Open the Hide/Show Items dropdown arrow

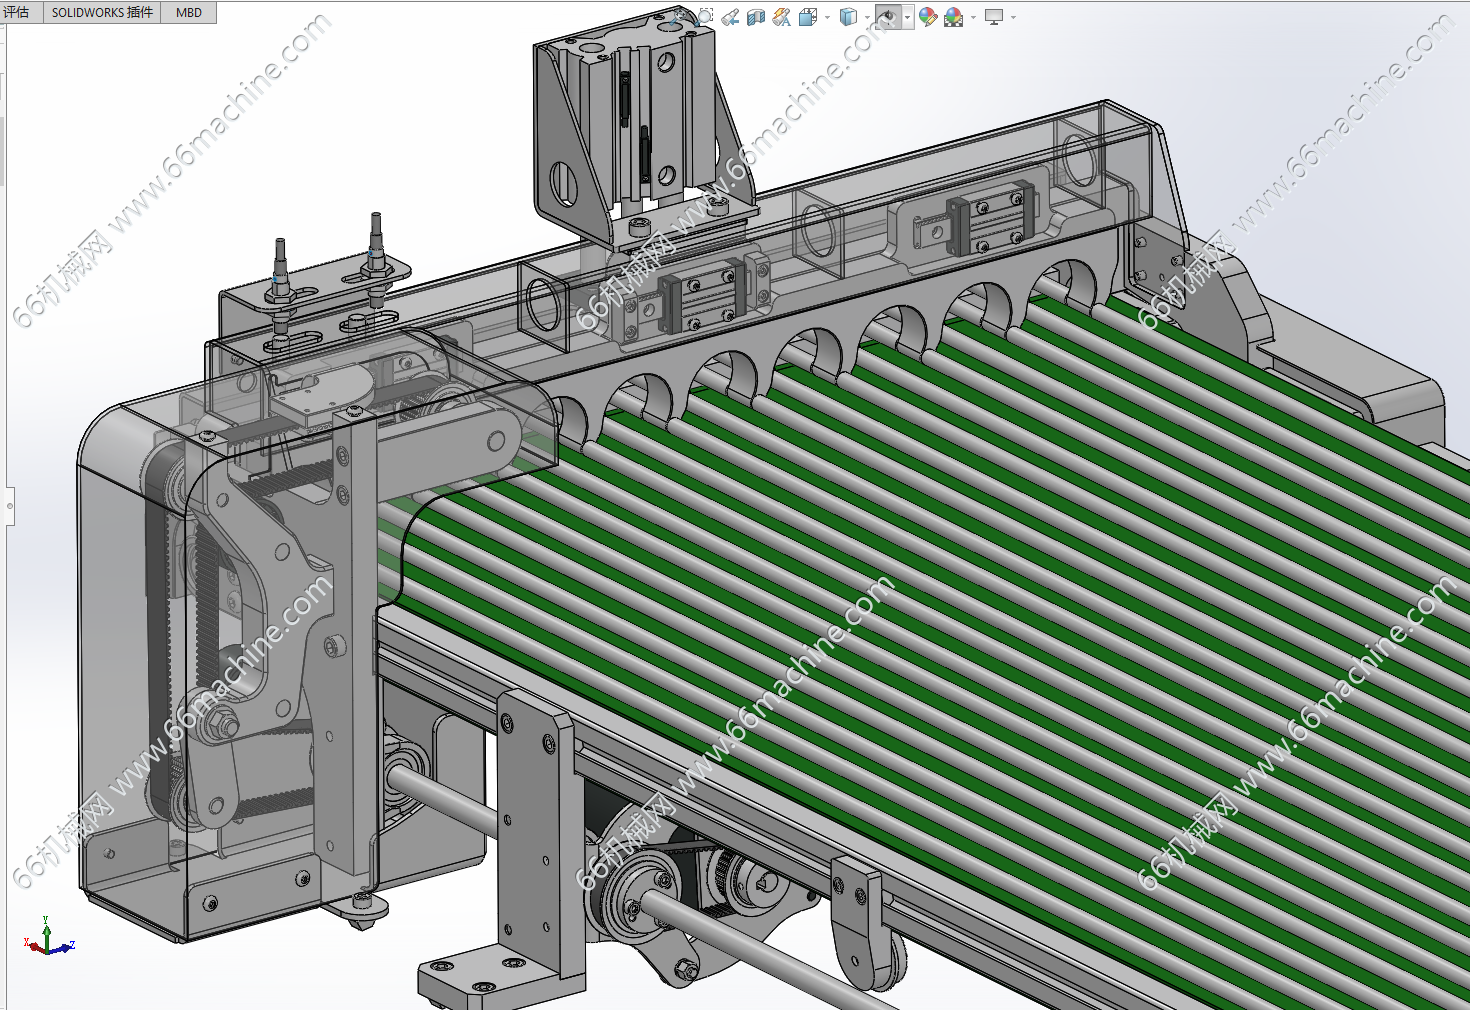pyautogui.click(x=907, y=17)
